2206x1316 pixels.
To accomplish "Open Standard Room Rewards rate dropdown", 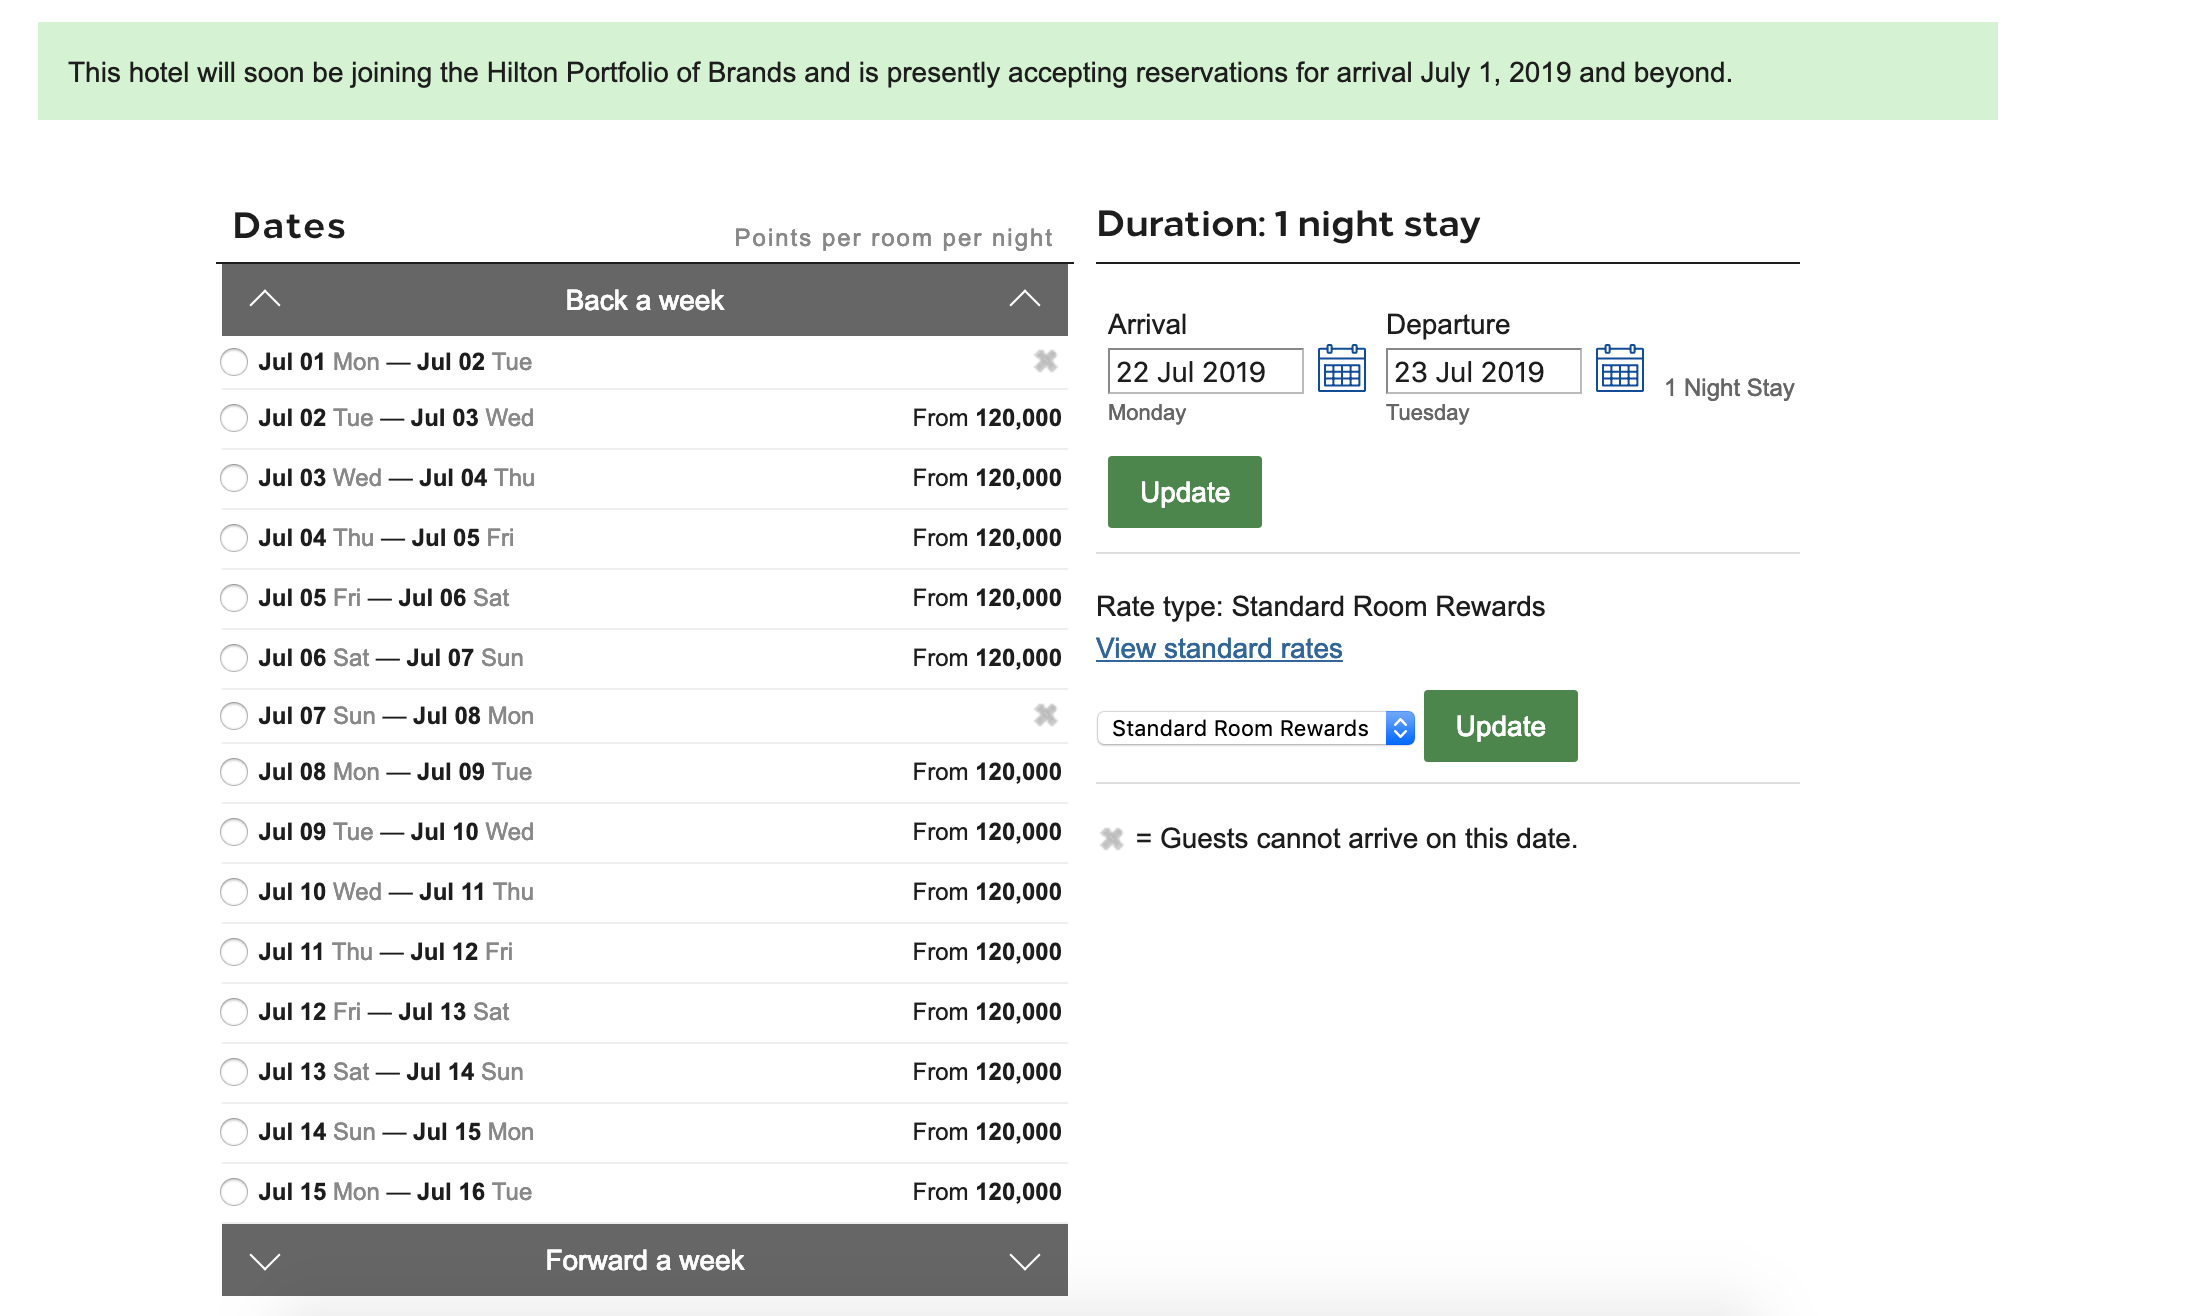I will point(1255,728).
